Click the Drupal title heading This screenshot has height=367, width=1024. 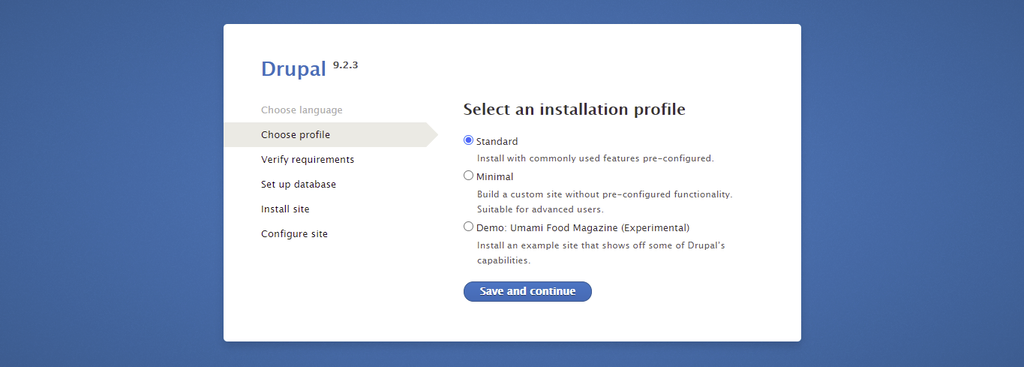tap(293, 69)
